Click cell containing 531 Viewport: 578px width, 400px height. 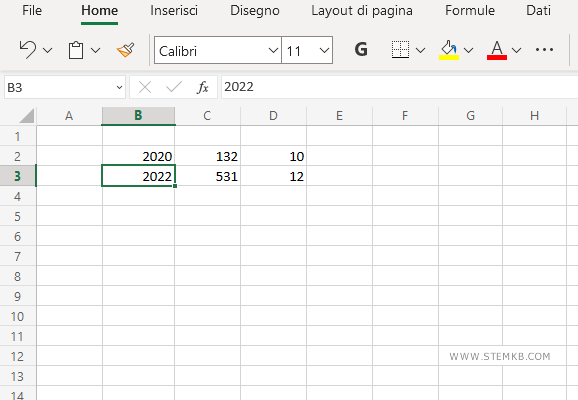coord(208,176)
